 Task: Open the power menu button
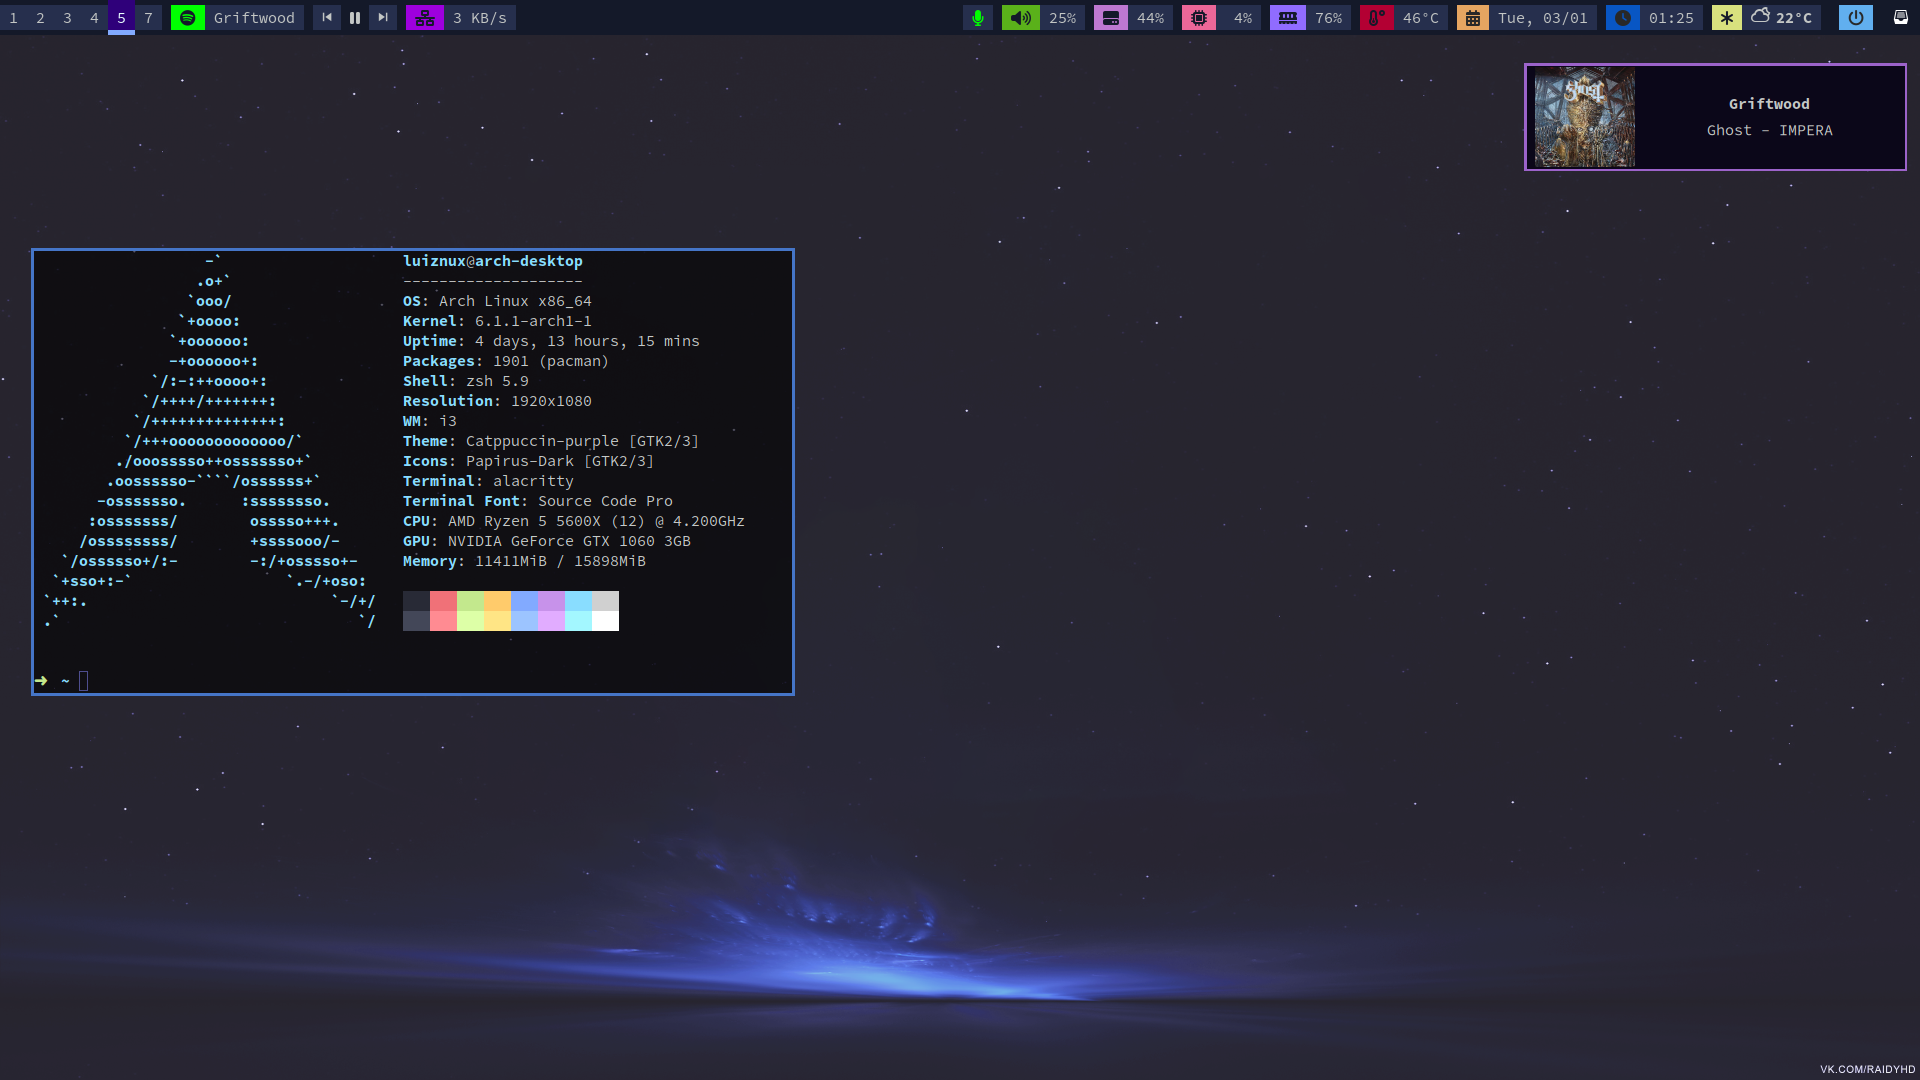(x=1856, y=18)
